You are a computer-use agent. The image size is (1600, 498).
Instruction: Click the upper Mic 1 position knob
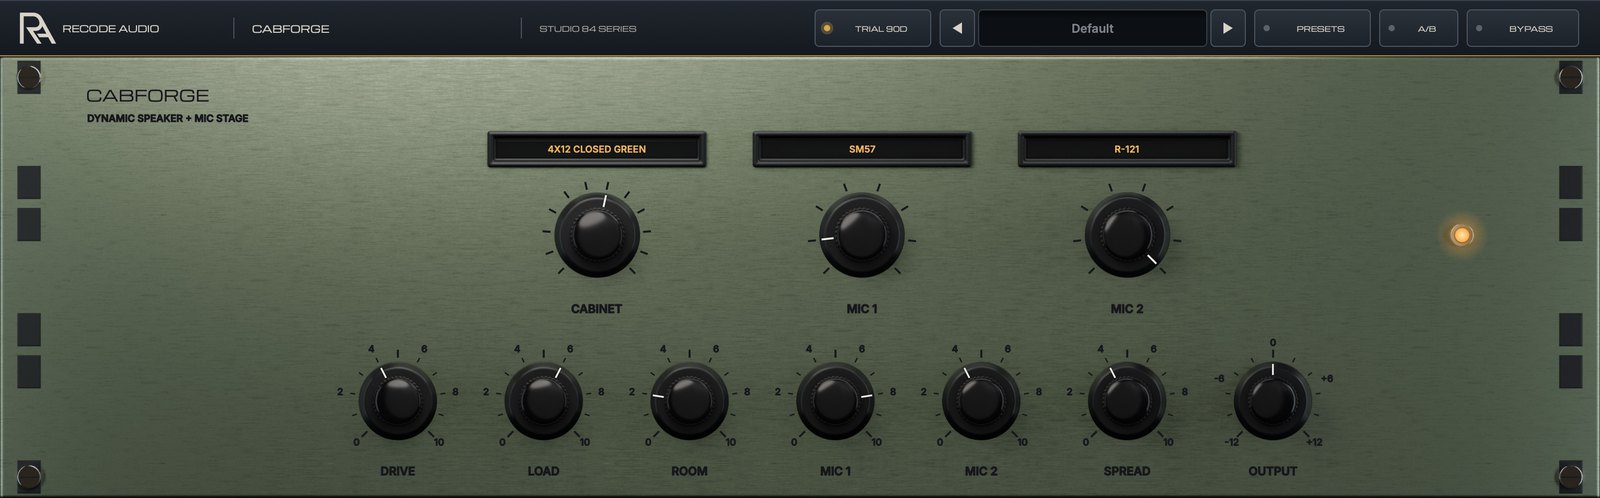pyautogui.click(x=861, y=235)
